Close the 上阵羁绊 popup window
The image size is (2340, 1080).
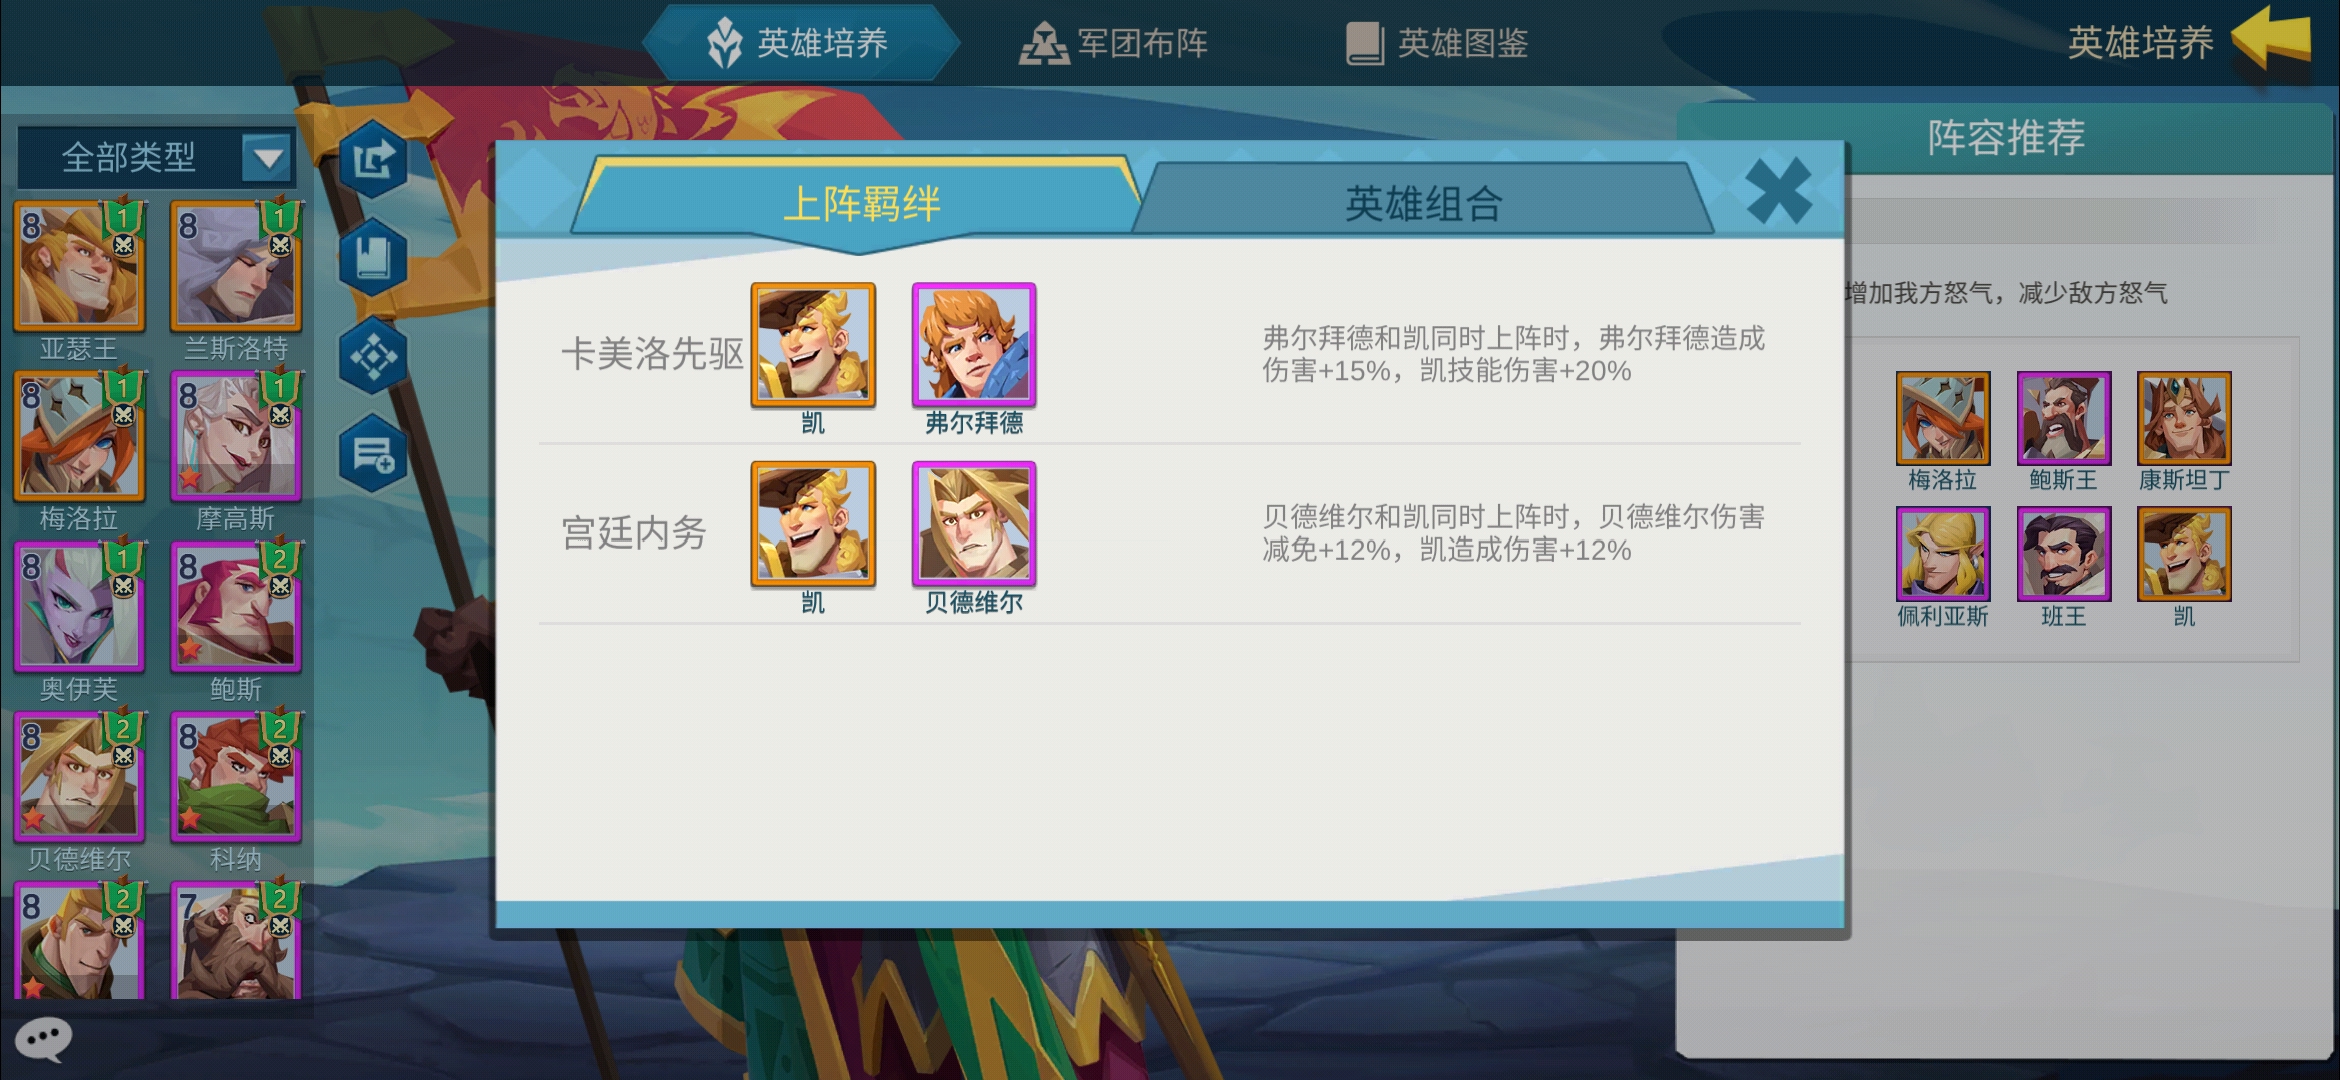[1778, 190]
